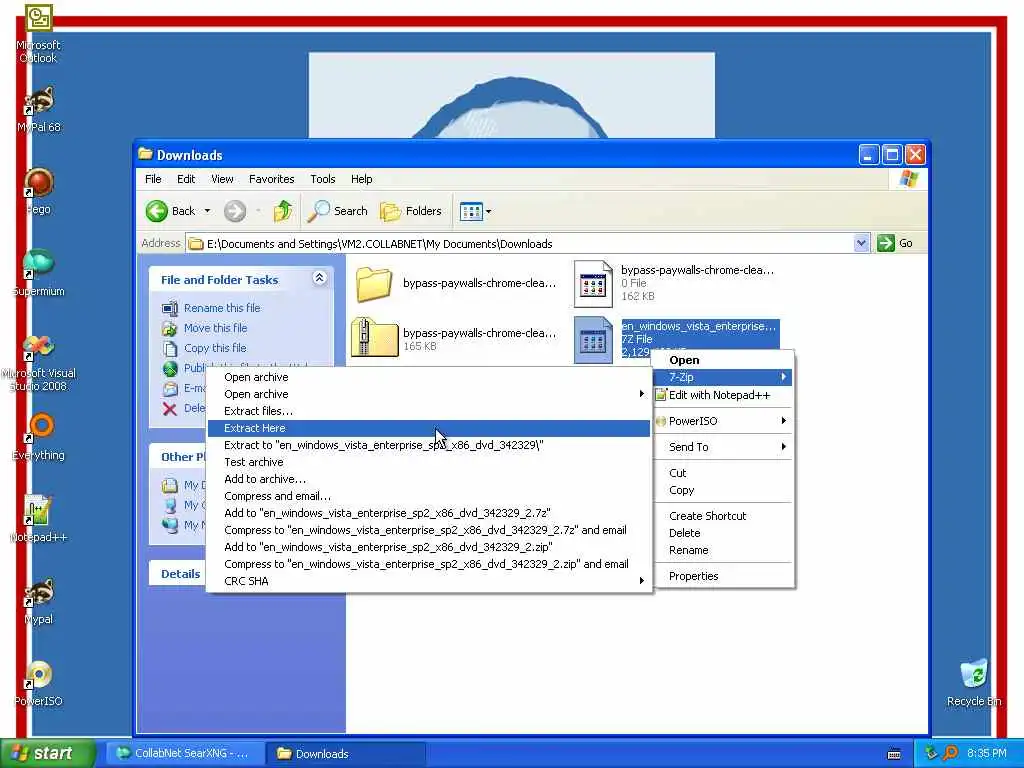Click Copy this file task link
Image resolution: width=1024 pixels, height=768 pixels.
(x=215, y=348)
